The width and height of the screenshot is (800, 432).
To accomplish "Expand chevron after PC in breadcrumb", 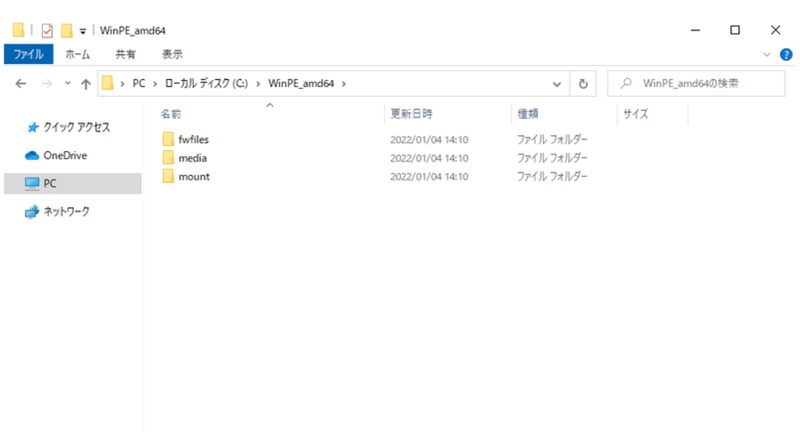I will (155, 84).
